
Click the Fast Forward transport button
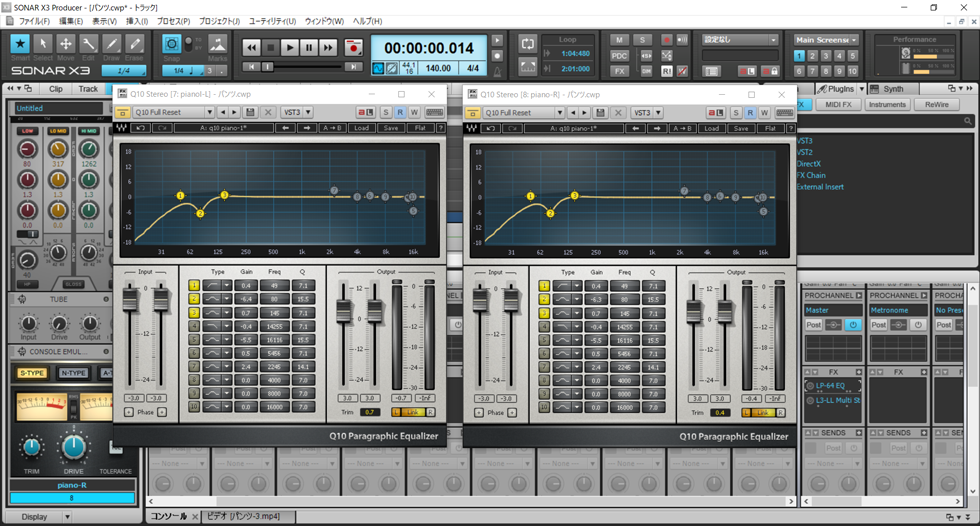coord(328,47)
